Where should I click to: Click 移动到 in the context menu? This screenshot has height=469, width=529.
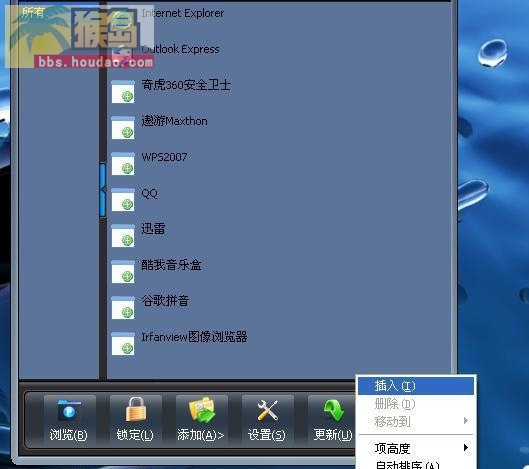click(x=416, y=421)
